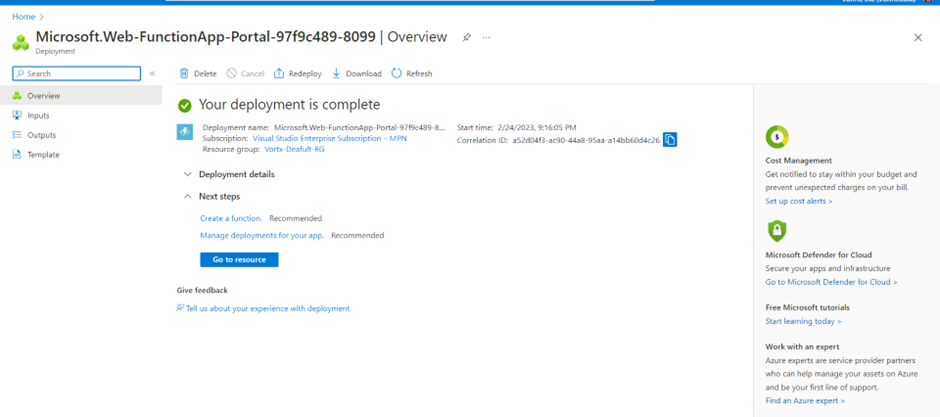Open the Outputs menu item
The image size is (940, 417).
[x=81, y=135]
